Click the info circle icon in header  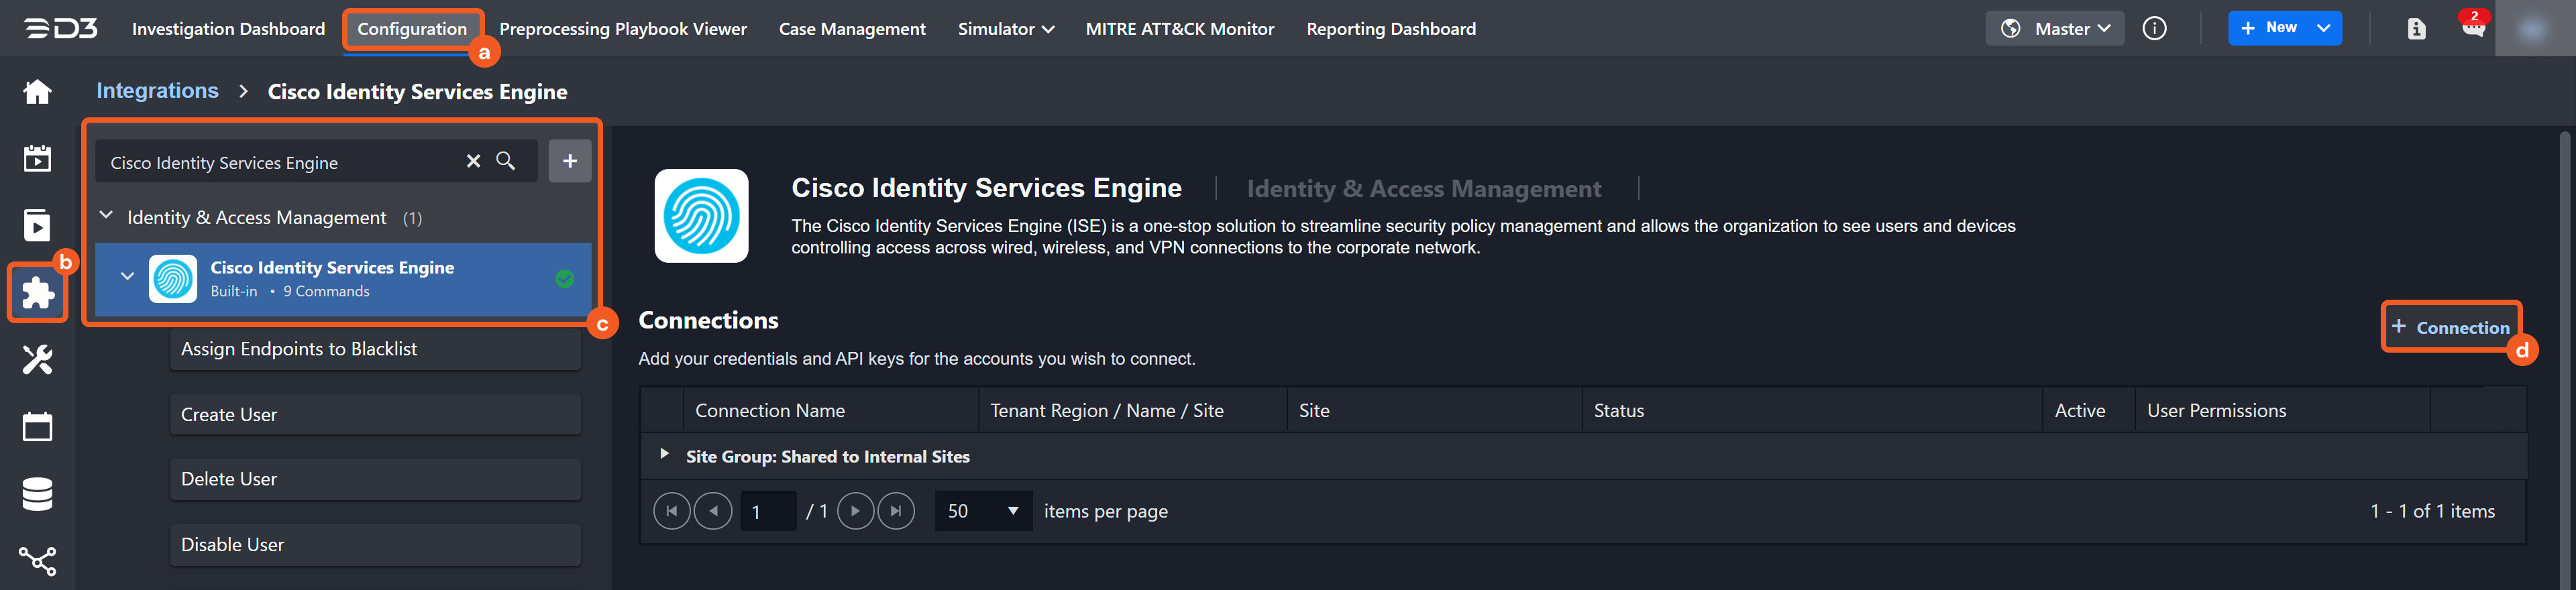coord(2154,29)
